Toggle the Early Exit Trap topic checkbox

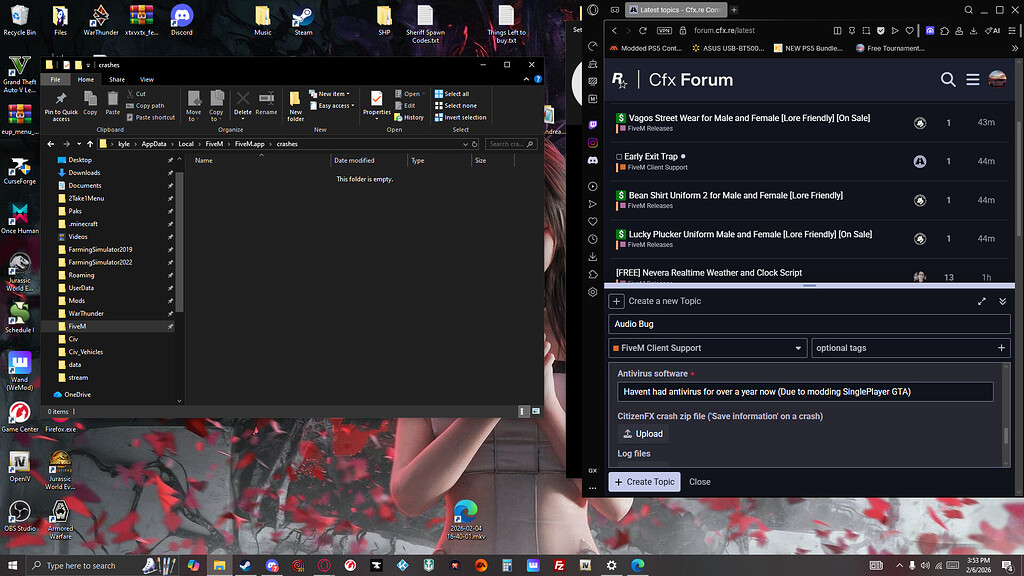tap(618, 157)
